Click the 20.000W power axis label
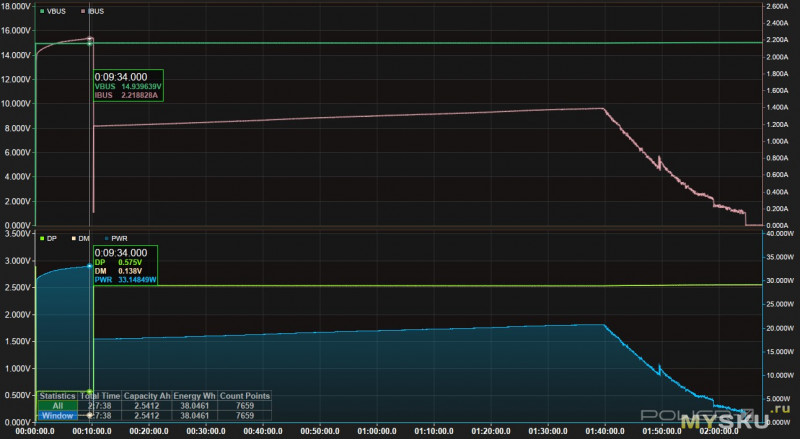Screen dimensions: 800x439 click(x=780, y=328)
